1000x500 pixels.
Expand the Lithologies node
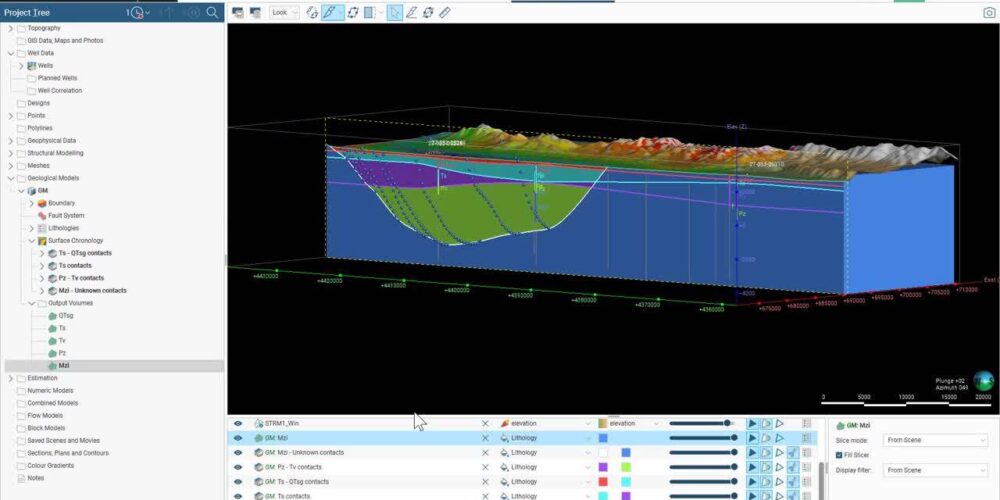point(31,228)
